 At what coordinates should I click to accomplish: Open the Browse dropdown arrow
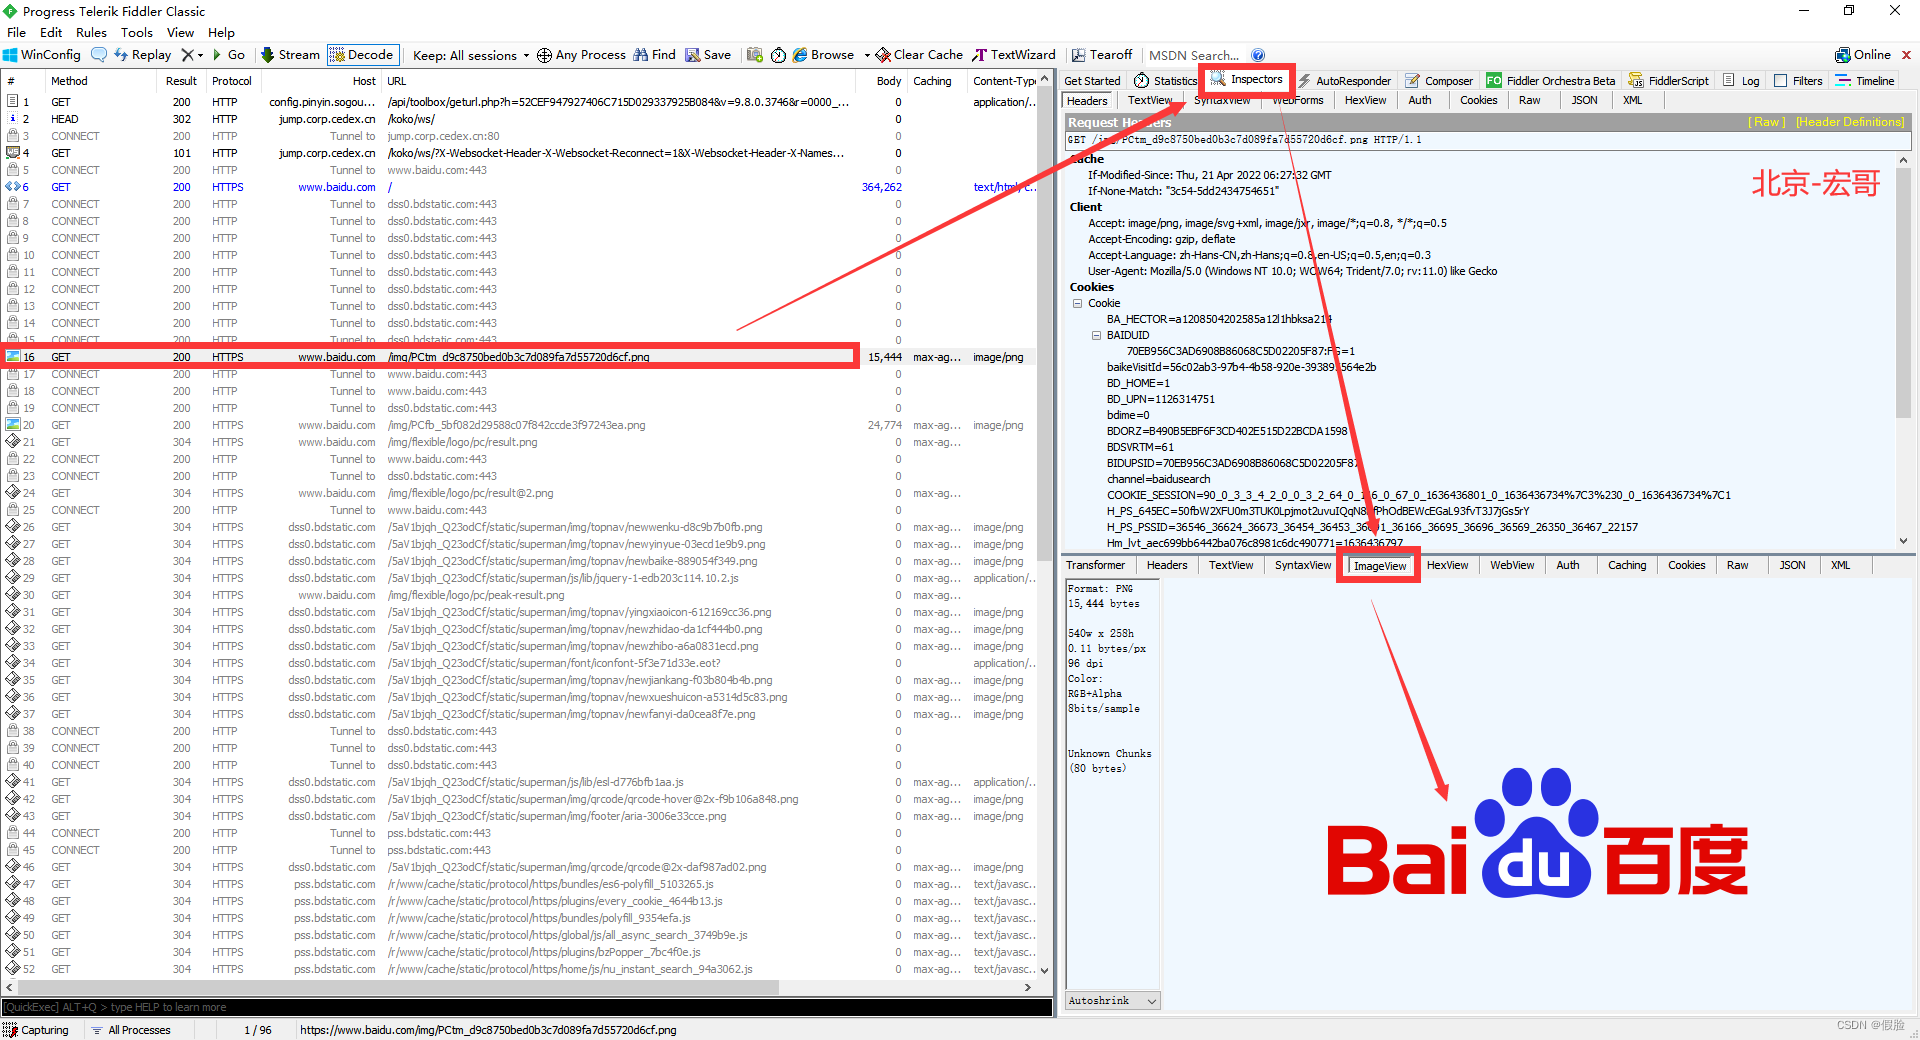click(x=867, y=55)
